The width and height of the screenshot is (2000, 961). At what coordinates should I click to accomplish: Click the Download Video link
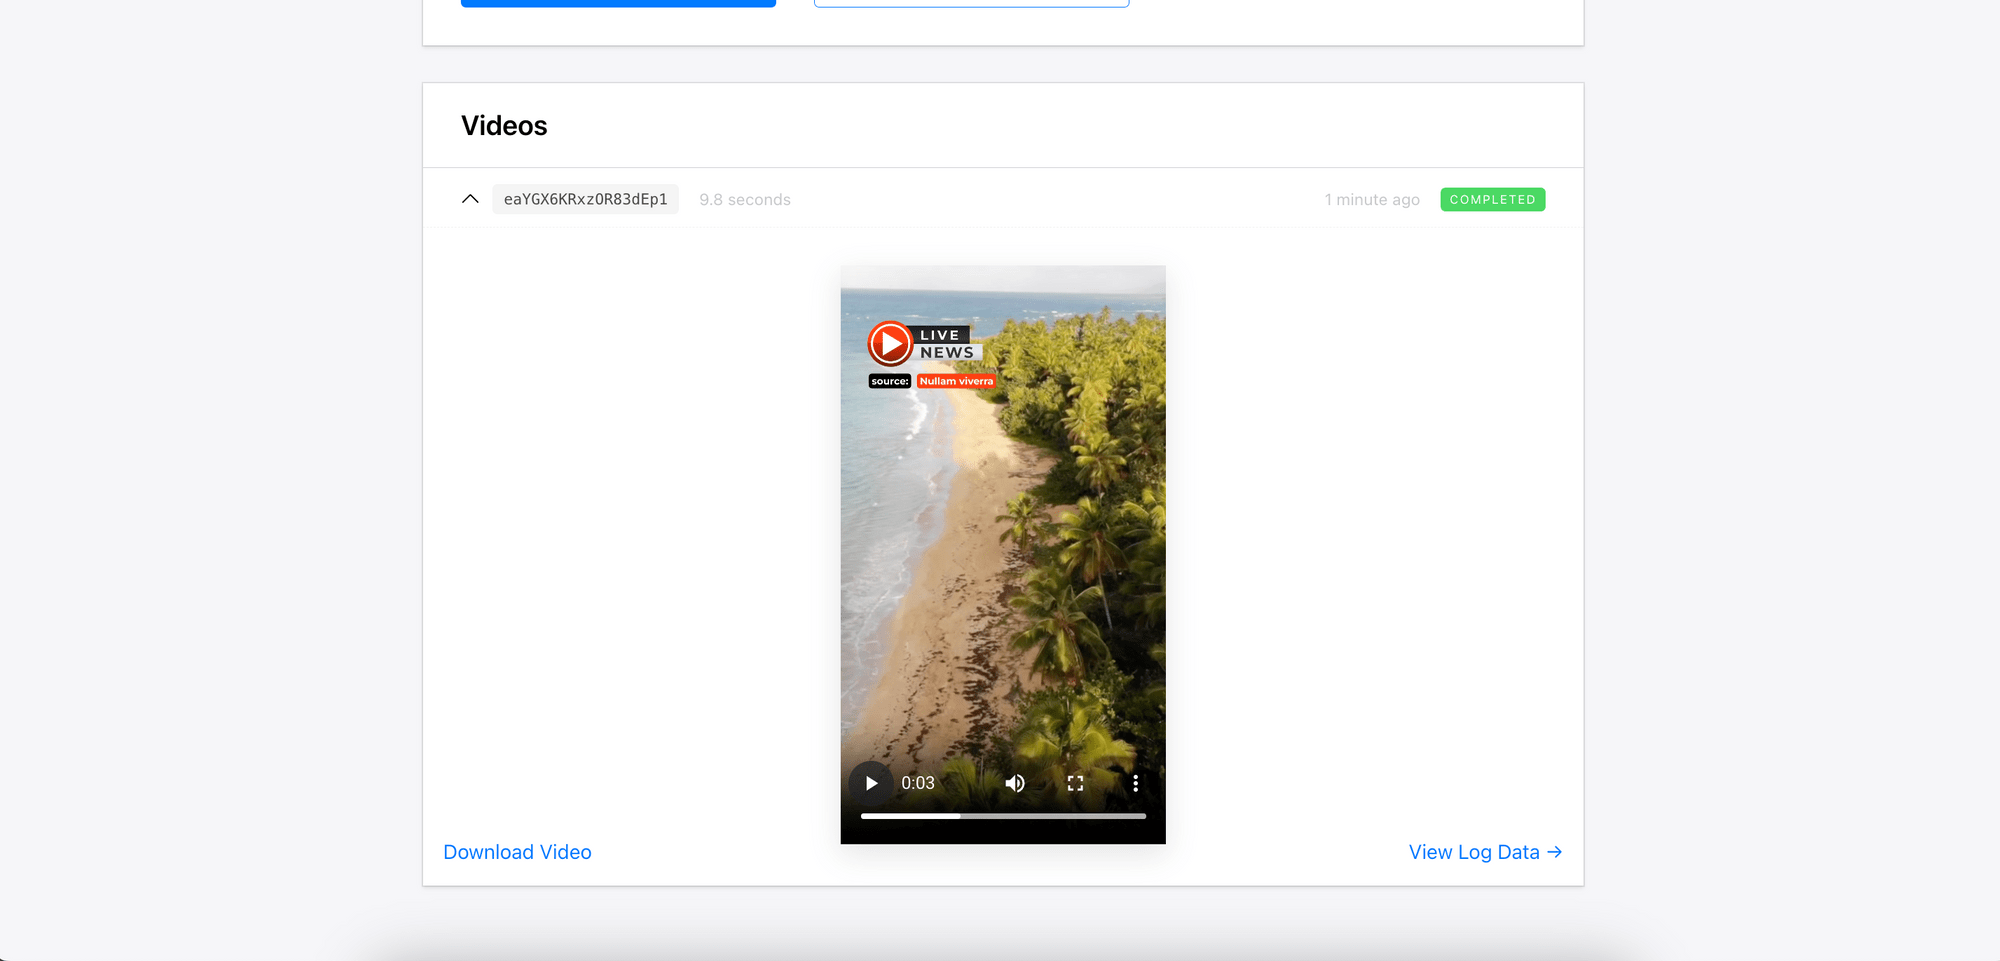click(517, 851)
